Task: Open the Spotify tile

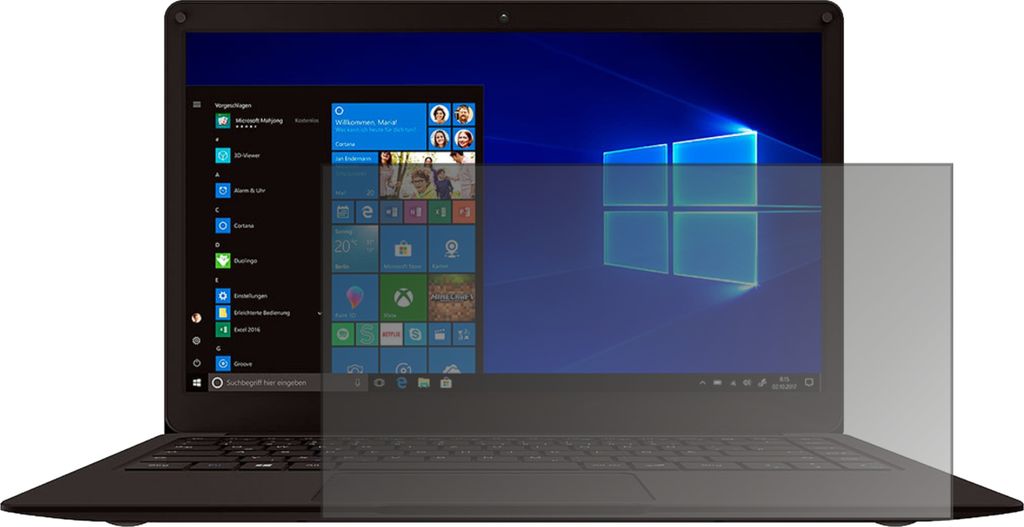Action: point(343,334)
